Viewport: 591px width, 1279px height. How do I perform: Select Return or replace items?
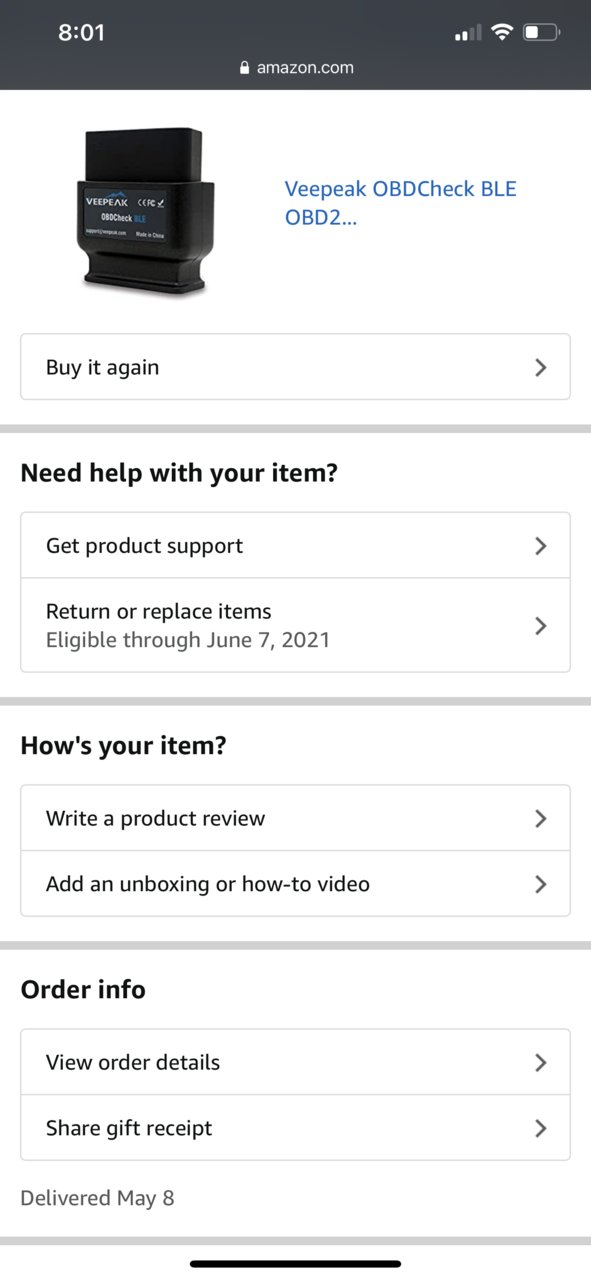coord(295,625)
